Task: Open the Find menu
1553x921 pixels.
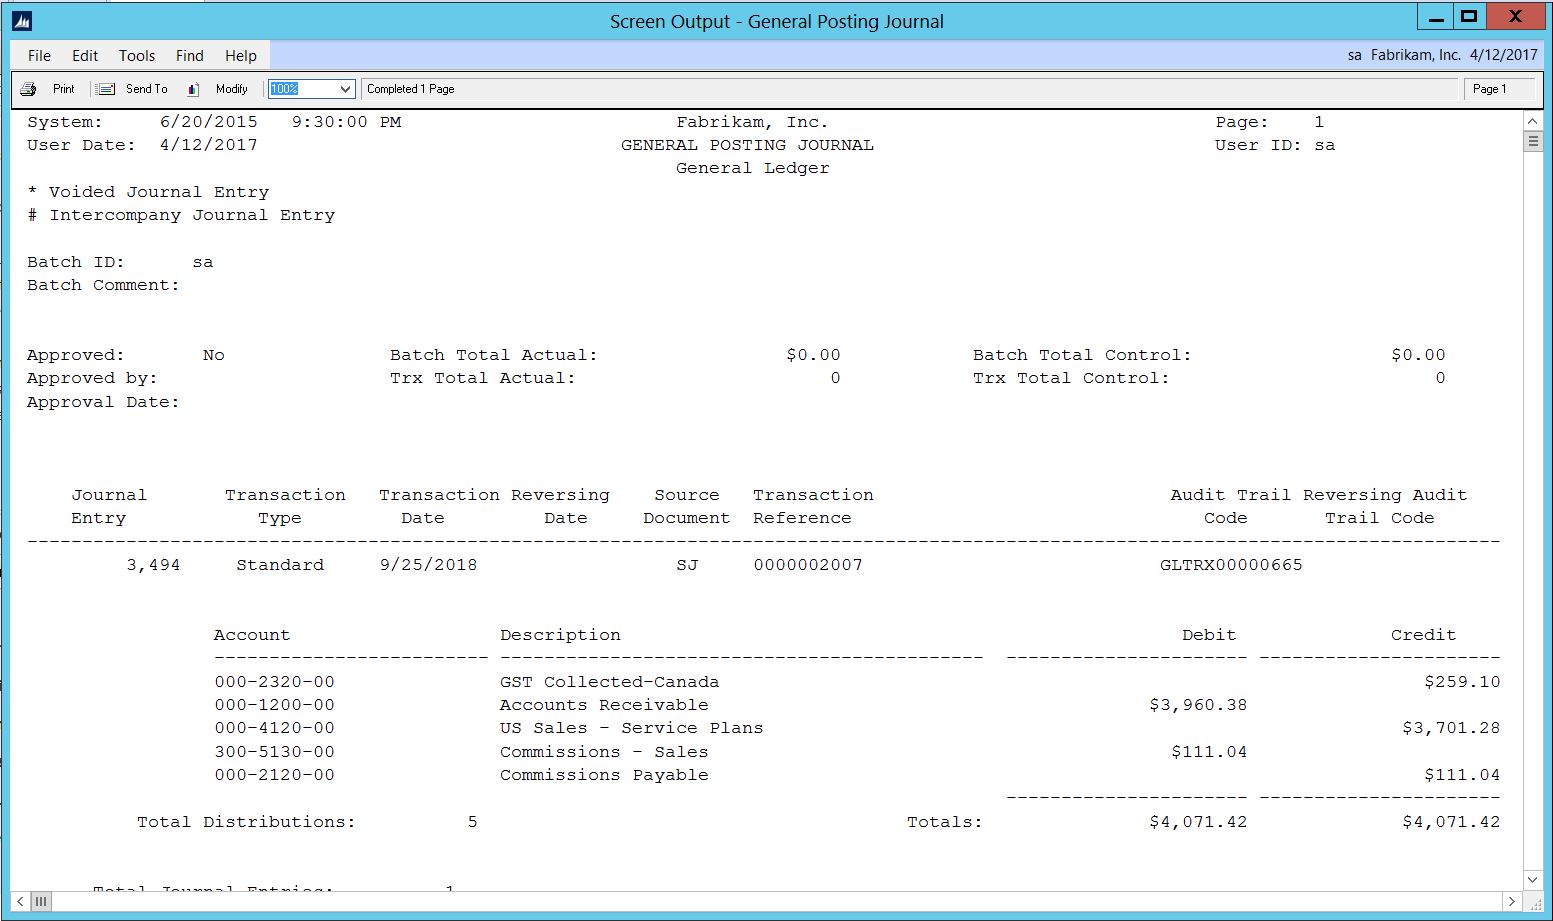Action: pos(189,55)
